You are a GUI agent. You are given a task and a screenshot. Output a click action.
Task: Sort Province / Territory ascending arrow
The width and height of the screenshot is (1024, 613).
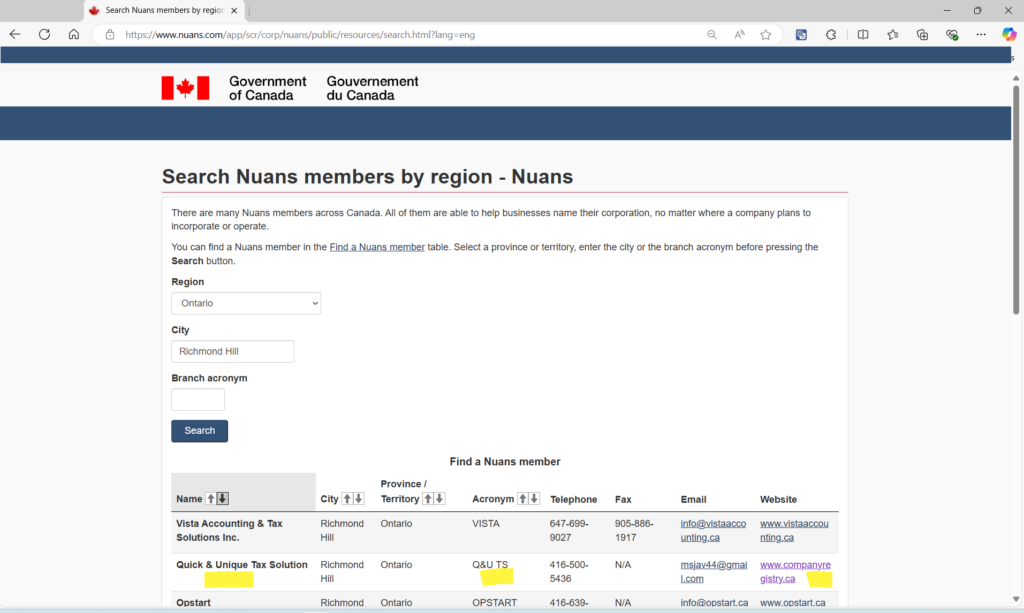tap(428, 499)
